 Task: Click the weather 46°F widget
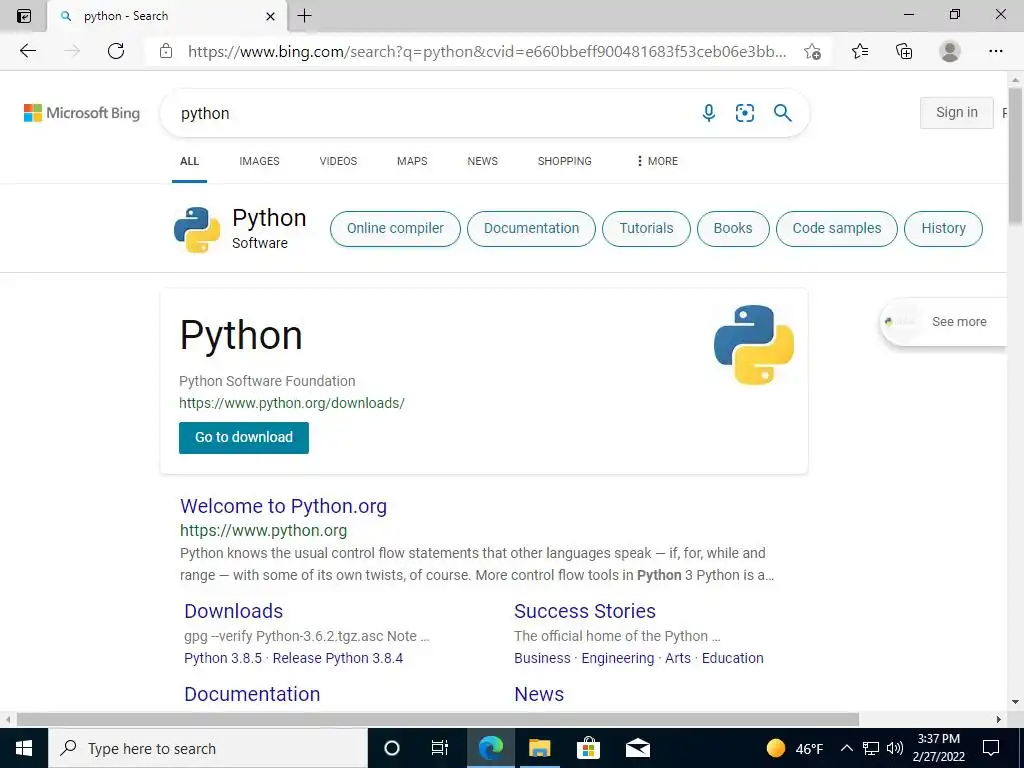tap(795, 748)
